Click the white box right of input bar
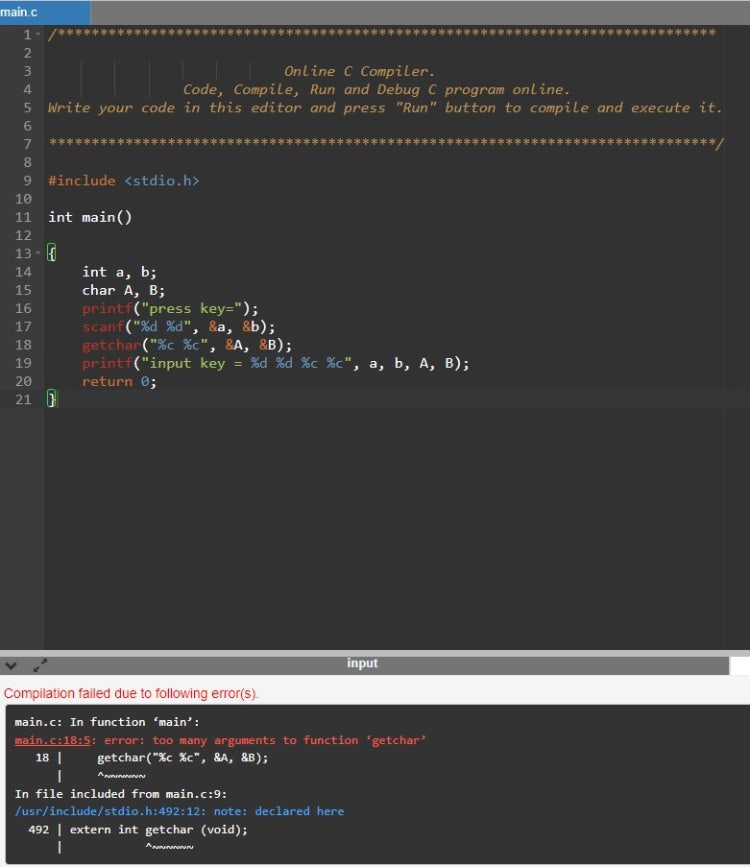This screenshot has height=867, width=750. pyautogui.click(x=739, y=665)
